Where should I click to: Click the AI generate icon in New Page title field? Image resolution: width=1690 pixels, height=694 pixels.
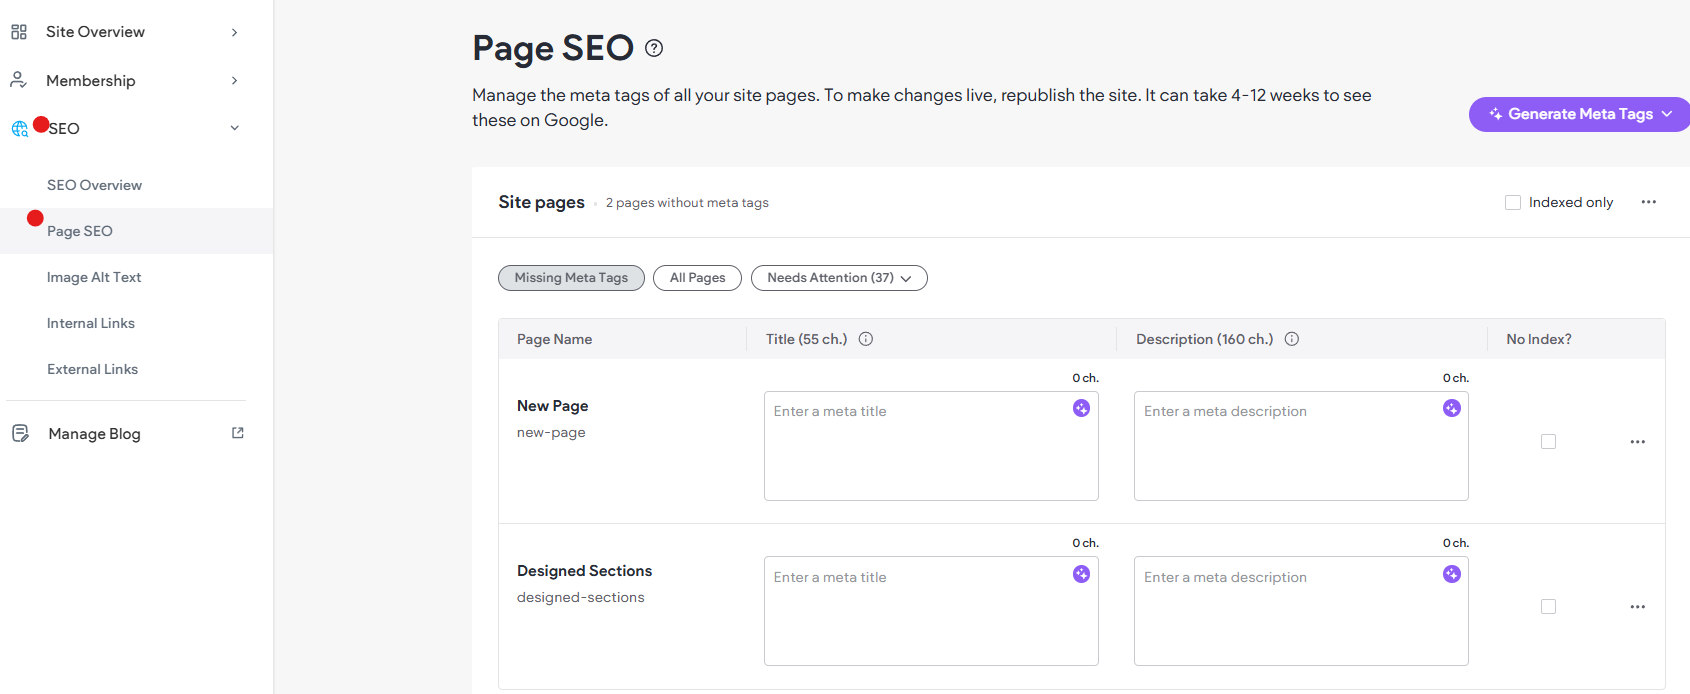1081,408
